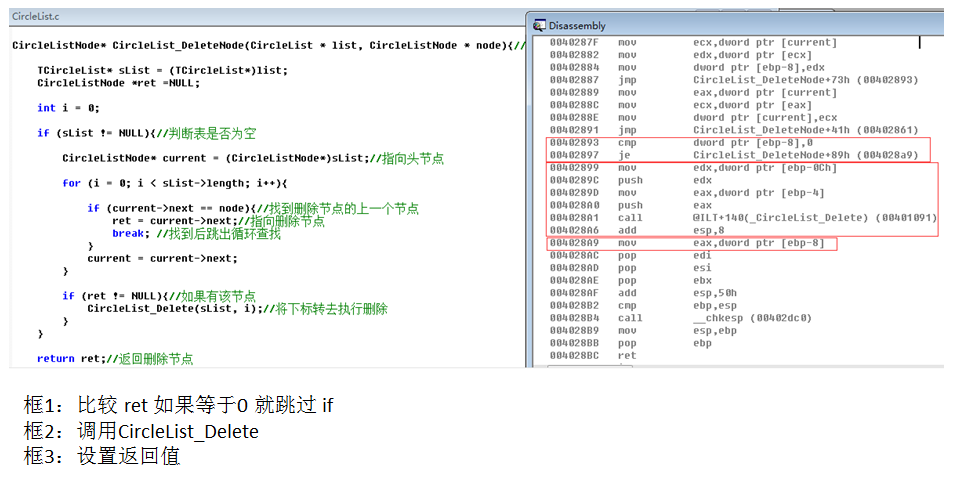Click the Disassembly window title text
This screenshot has height=482, width=958.
pyautogui.click(x=577, y=26)
